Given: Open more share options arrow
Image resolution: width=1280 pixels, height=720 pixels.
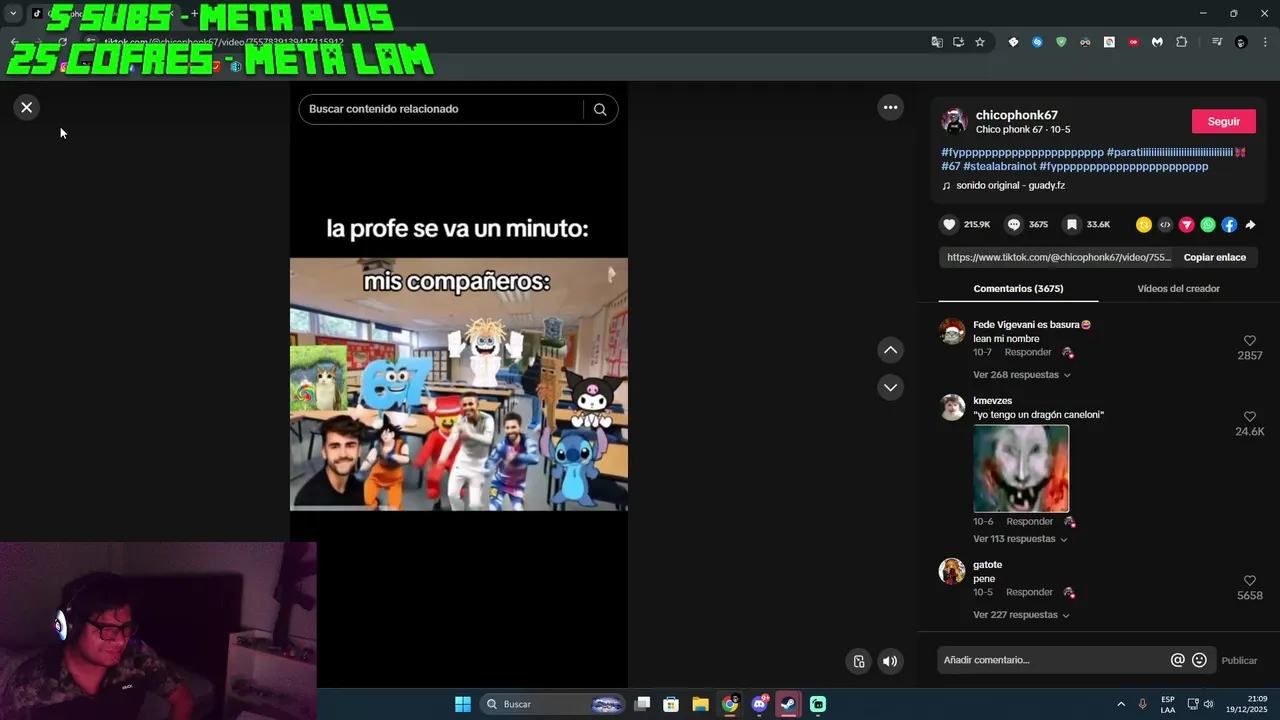Looking at the screenshot, I should (x=1250, y=225).
